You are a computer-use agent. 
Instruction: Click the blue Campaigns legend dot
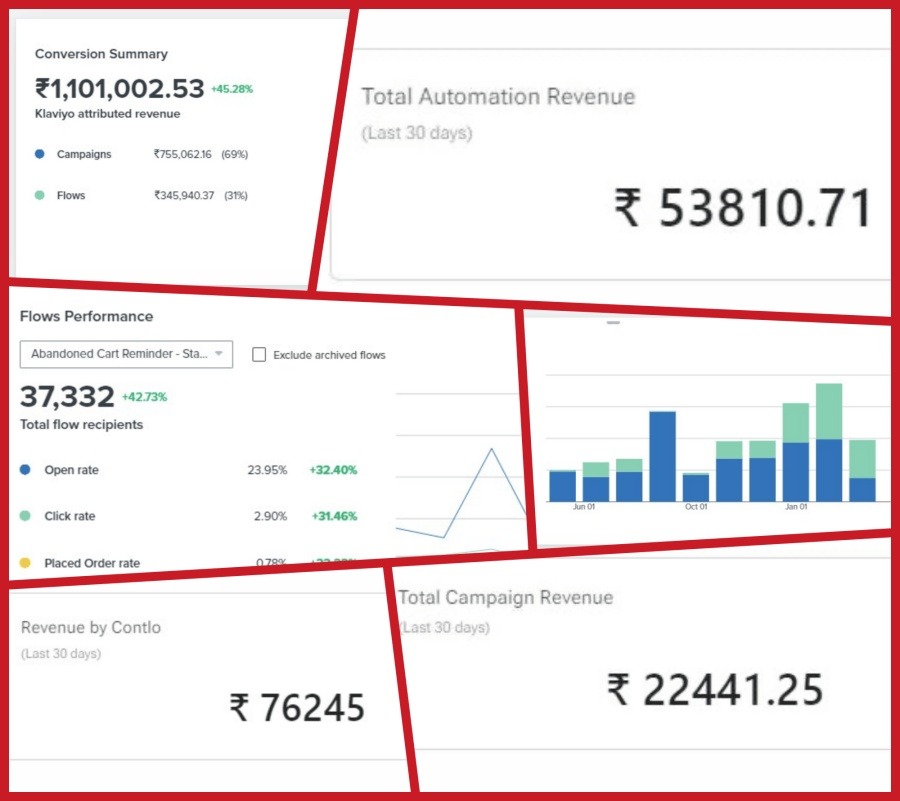coord(39,155)
